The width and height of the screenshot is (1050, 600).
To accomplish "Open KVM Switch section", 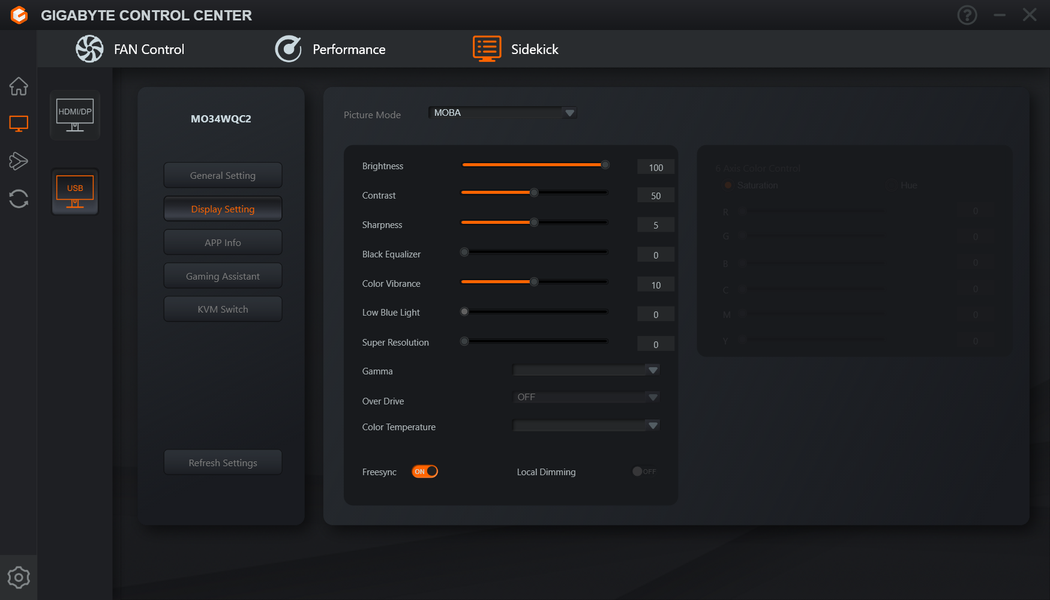I will (222, 309).
